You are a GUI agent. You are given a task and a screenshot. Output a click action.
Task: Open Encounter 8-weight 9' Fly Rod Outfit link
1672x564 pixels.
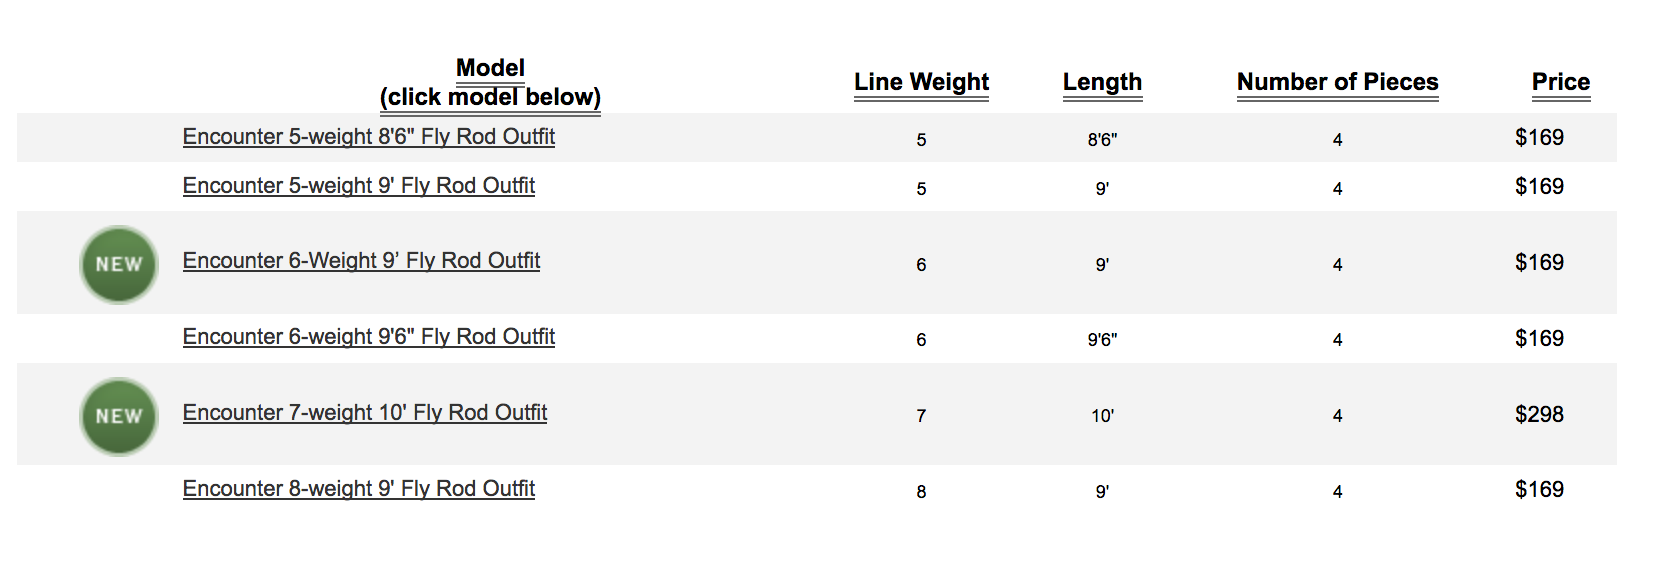point(358,489)
